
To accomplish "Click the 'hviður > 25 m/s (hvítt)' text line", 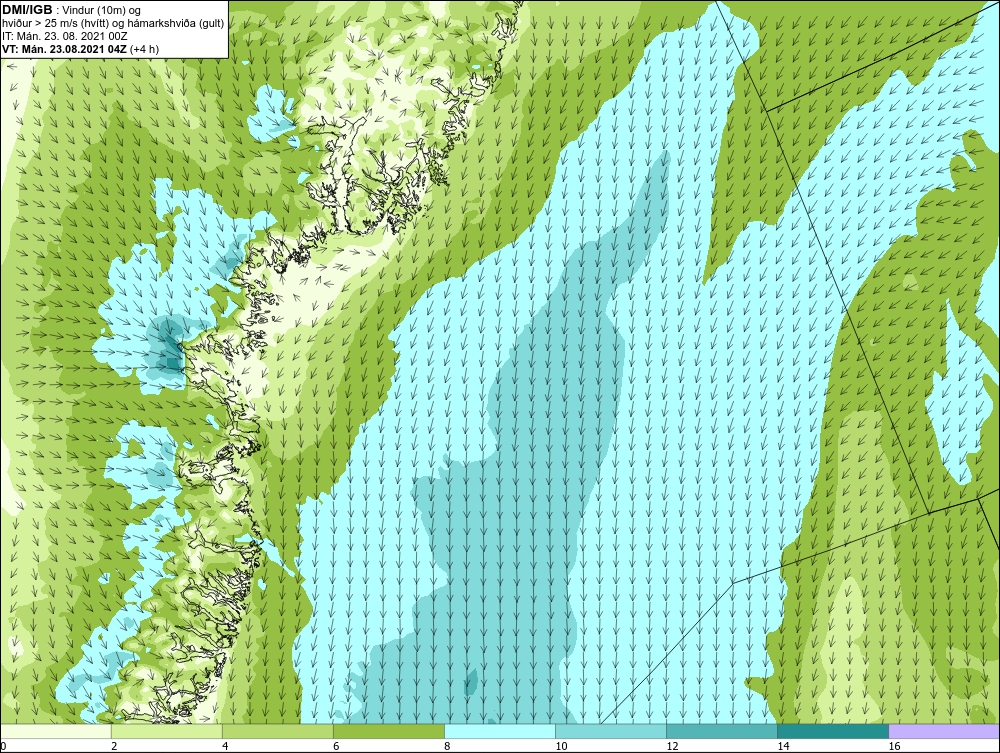I will click(x=113, y=24).
